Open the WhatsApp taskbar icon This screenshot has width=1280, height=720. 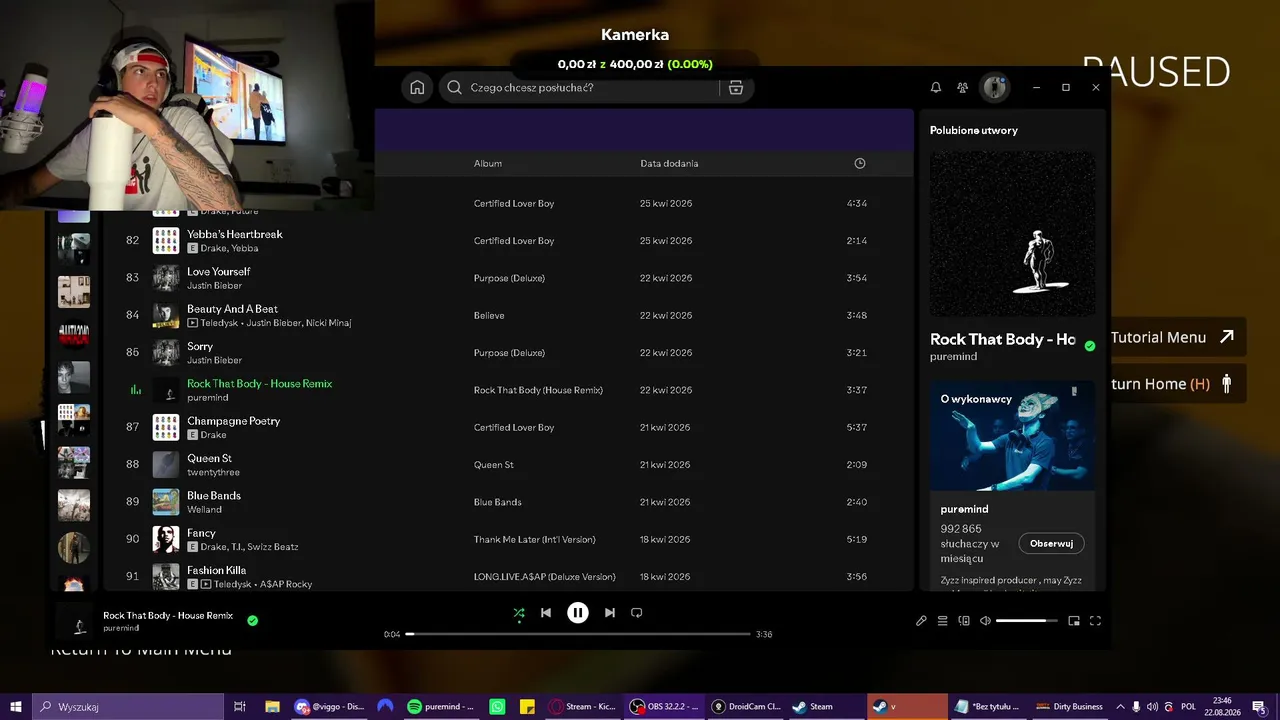498,707
